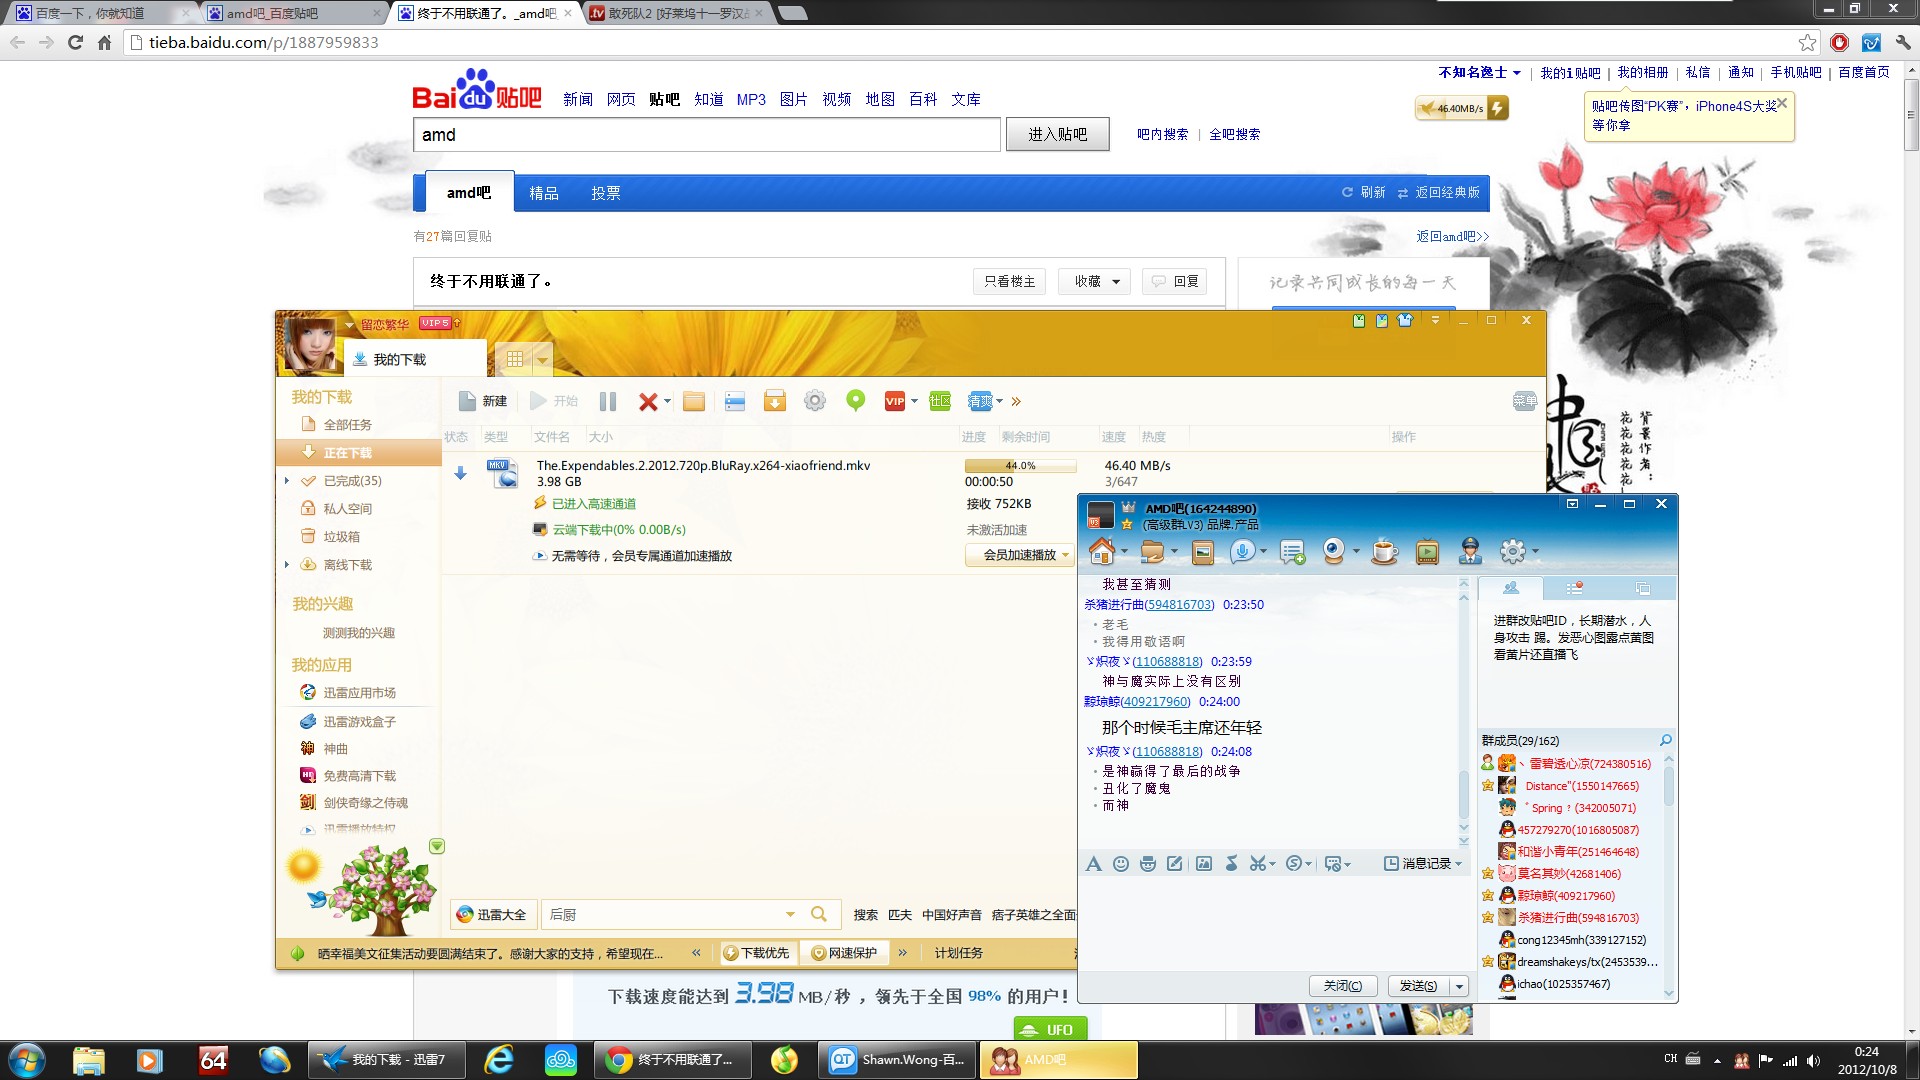Screen dimensions: 1920x1080
Task: Click the Baidu Tieba search box containing amd
Action: click(x=707, y=135)
